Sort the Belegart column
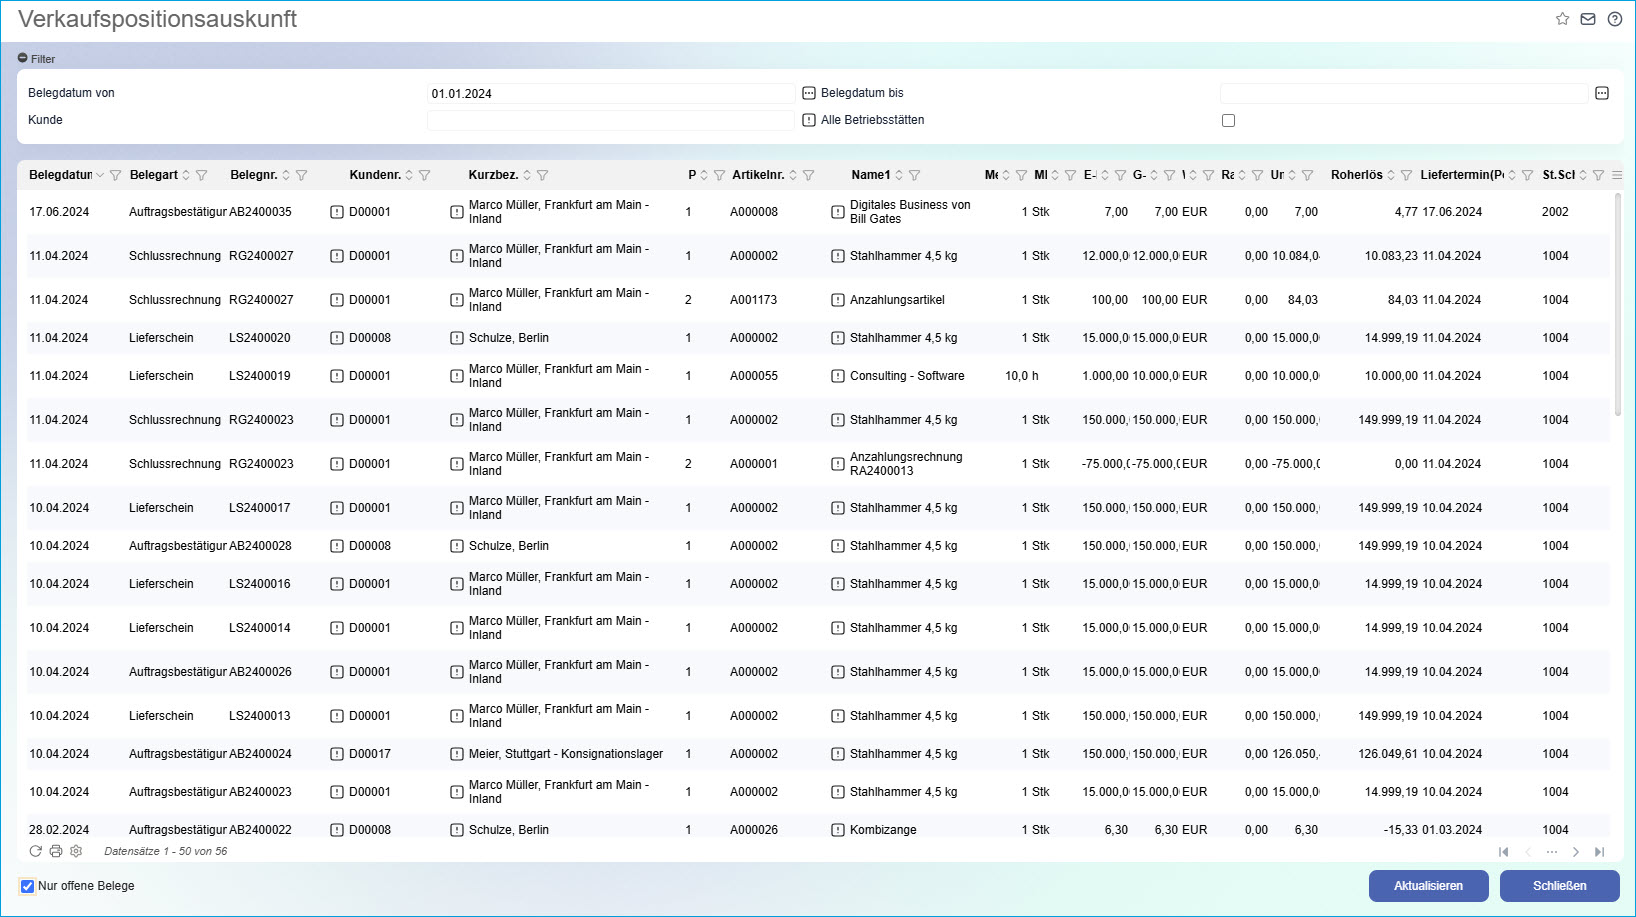The image size is (1636, 917). (x=186, y=175)
